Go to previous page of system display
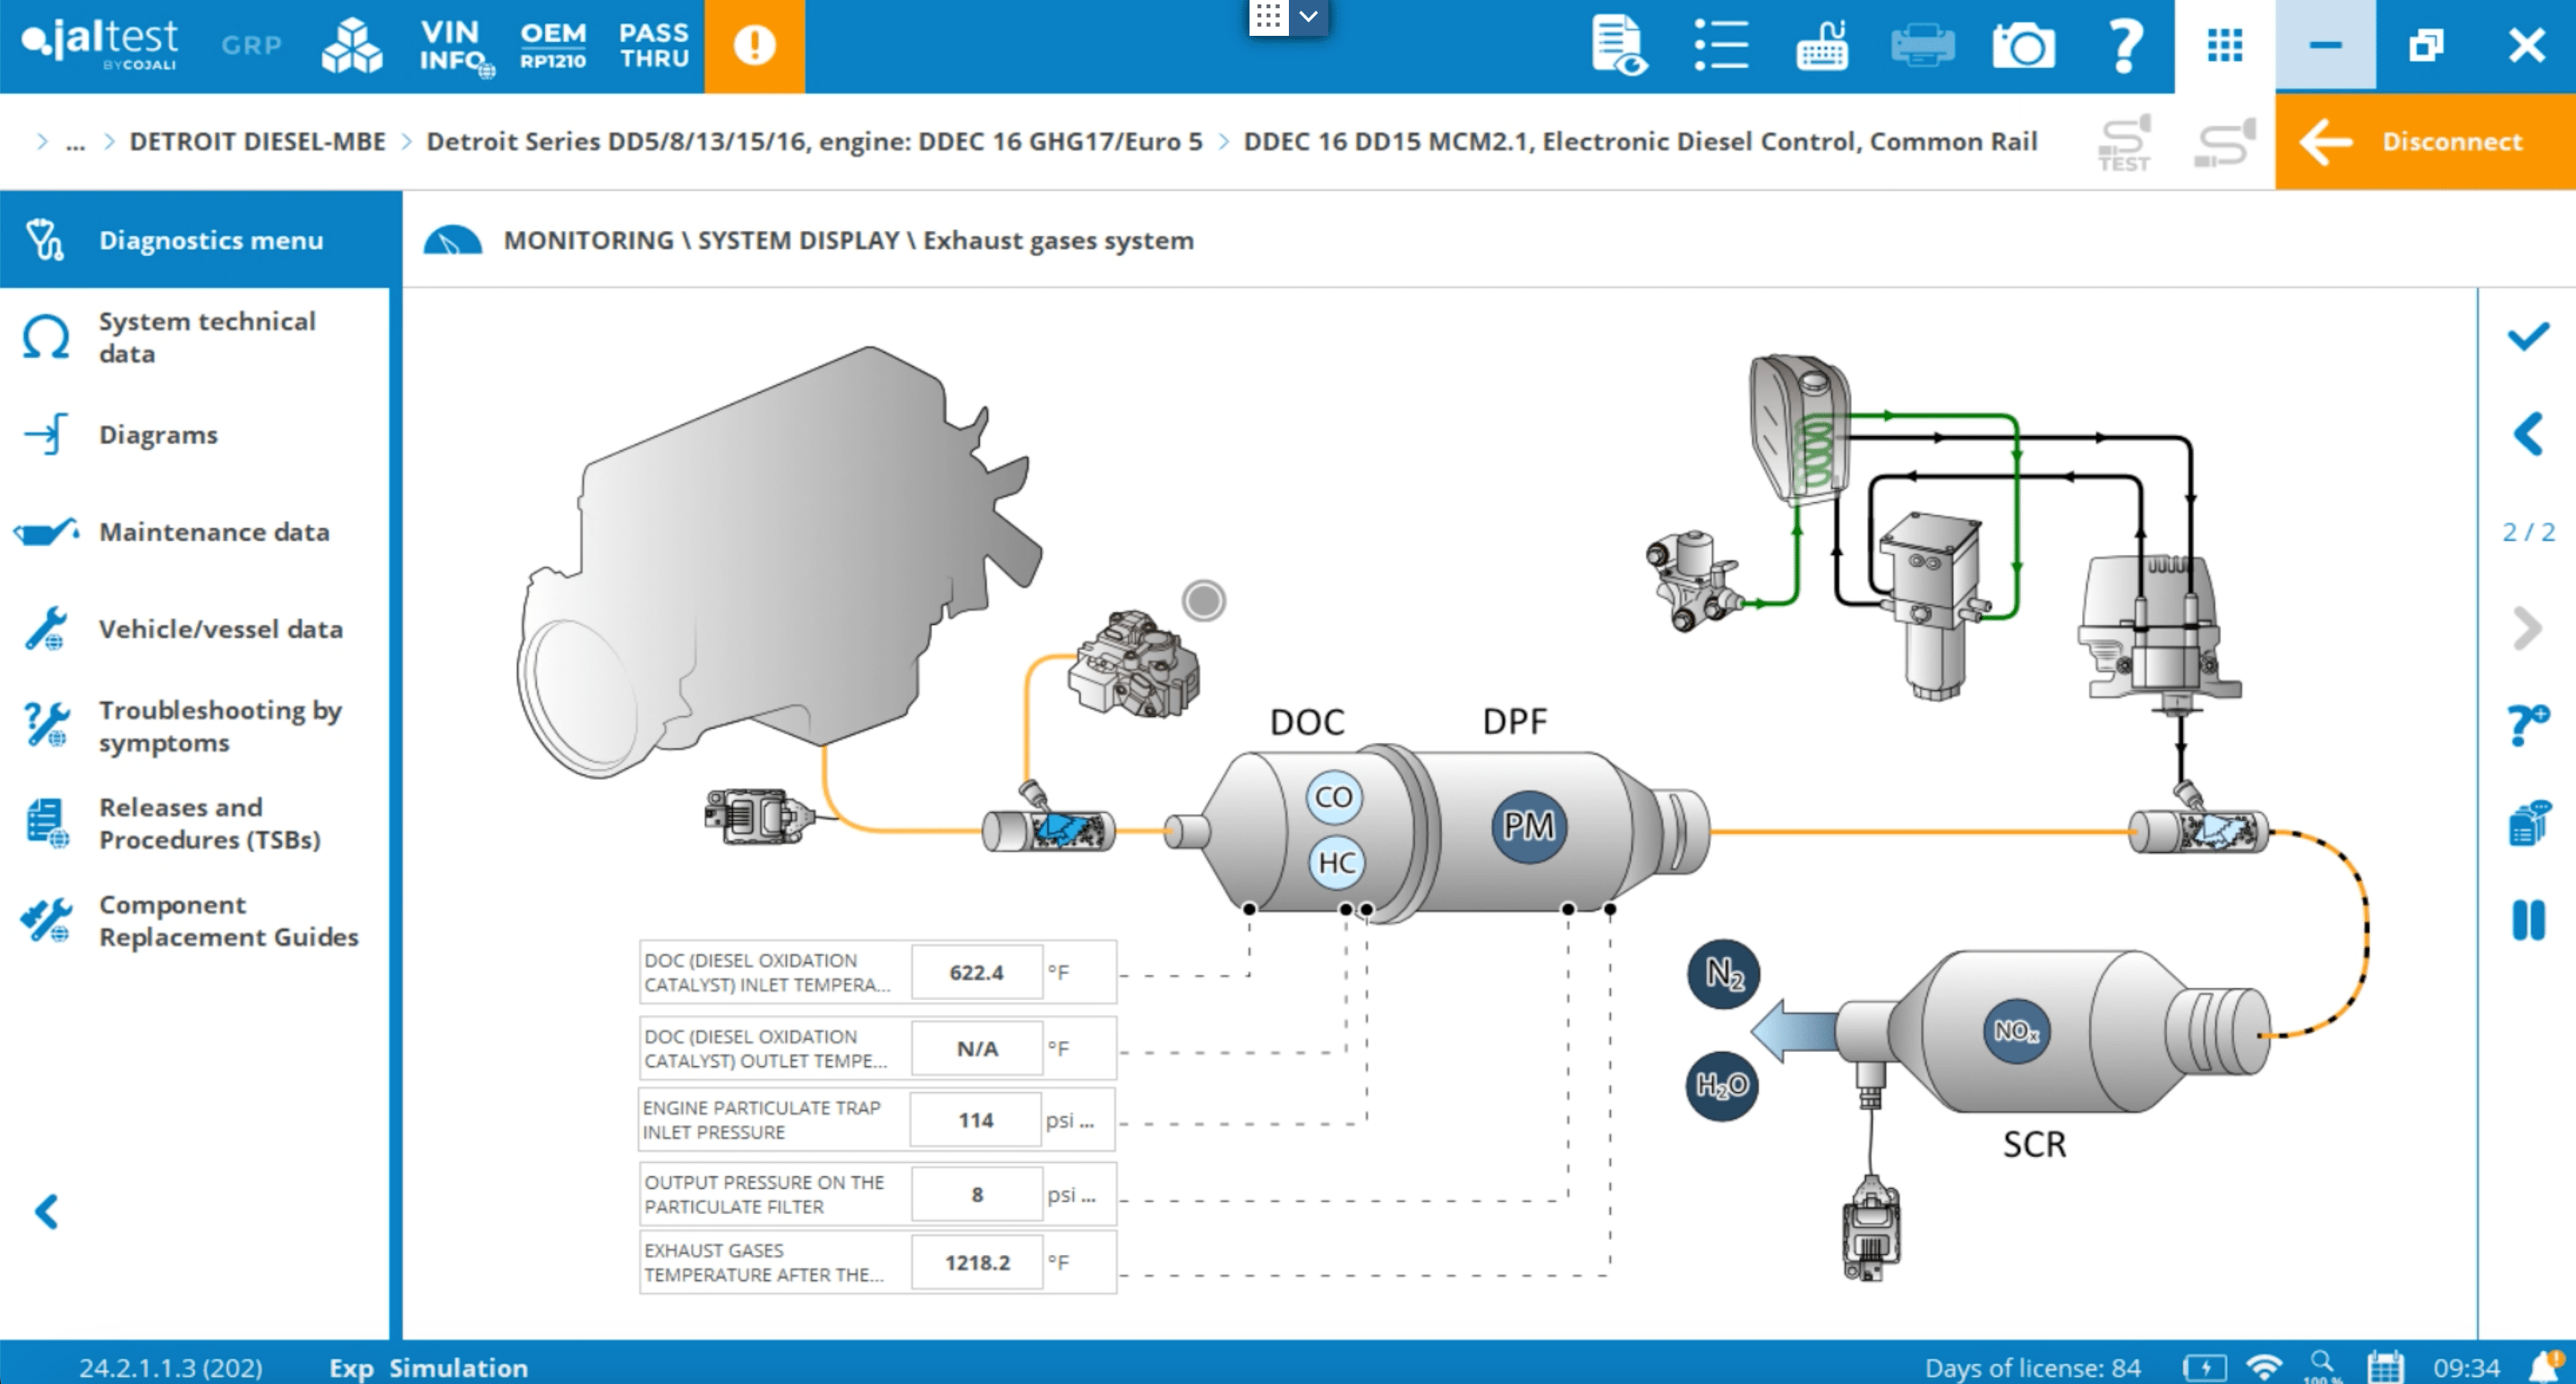Screen dimensions: 2576x1384 (x=2527, y=435)
